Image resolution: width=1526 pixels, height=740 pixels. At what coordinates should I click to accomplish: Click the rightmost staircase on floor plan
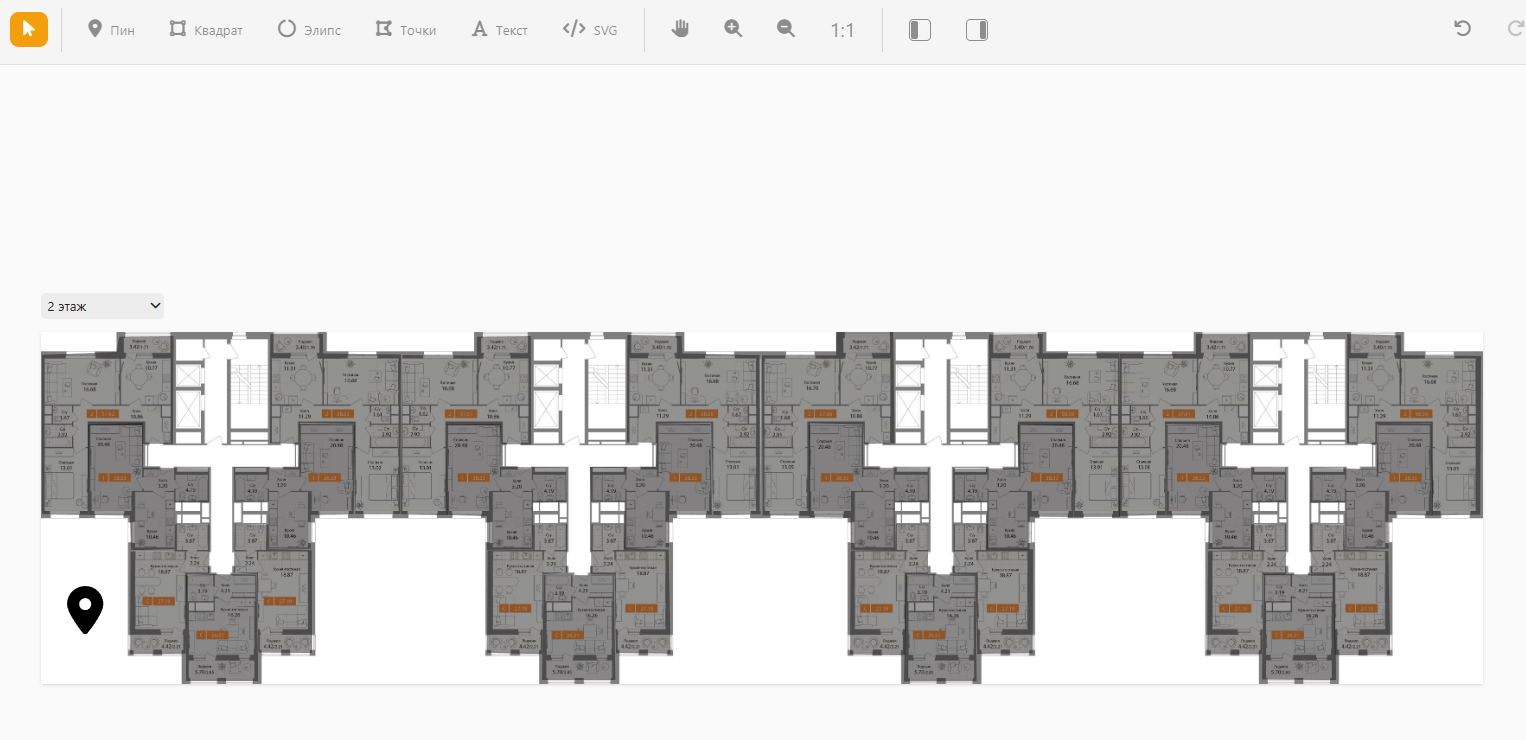pos(1324,385)
